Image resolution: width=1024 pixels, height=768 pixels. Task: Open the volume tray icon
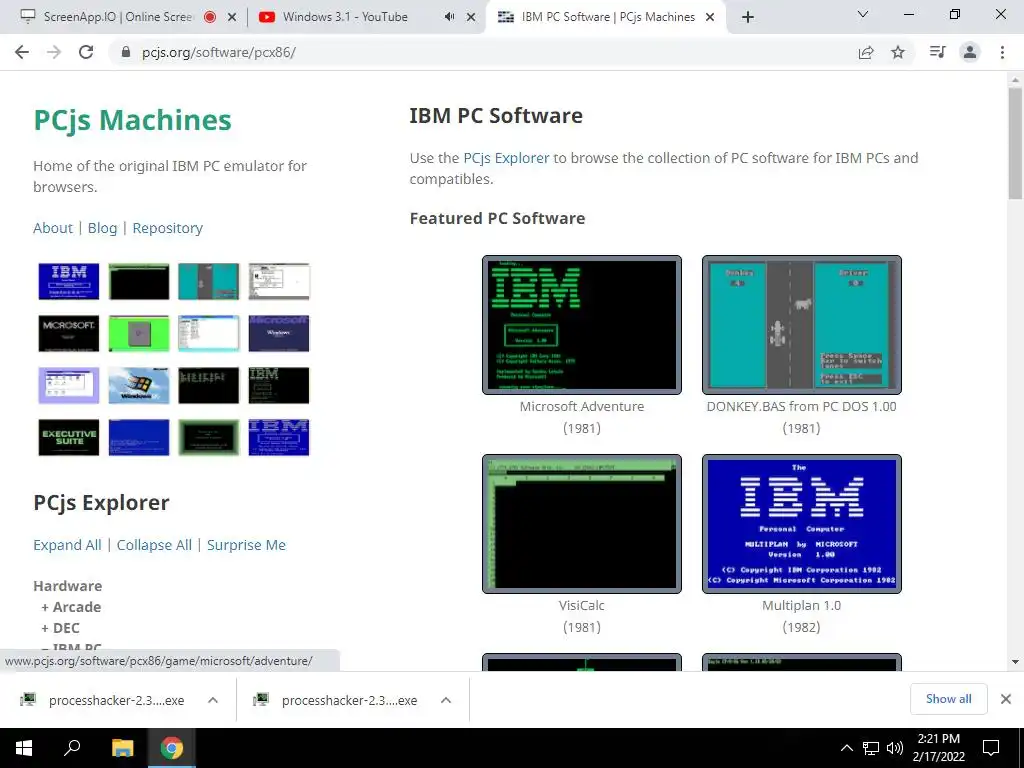895,748
